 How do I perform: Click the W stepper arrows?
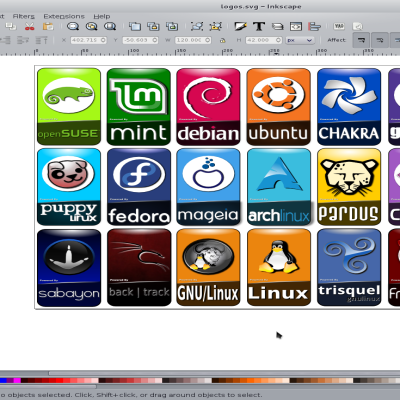pyautogui.click(x=208, y=40)
